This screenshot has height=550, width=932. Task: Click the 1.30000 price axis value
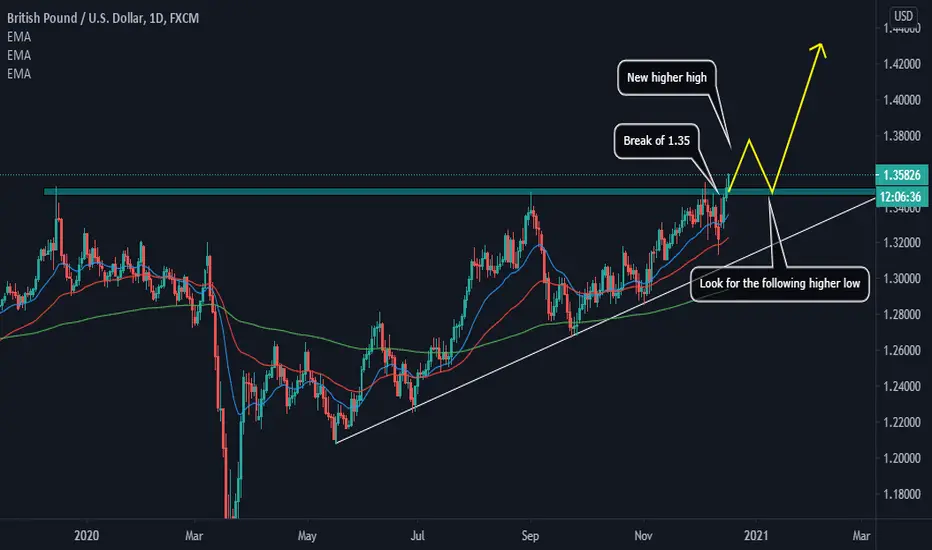pos(902,278)
